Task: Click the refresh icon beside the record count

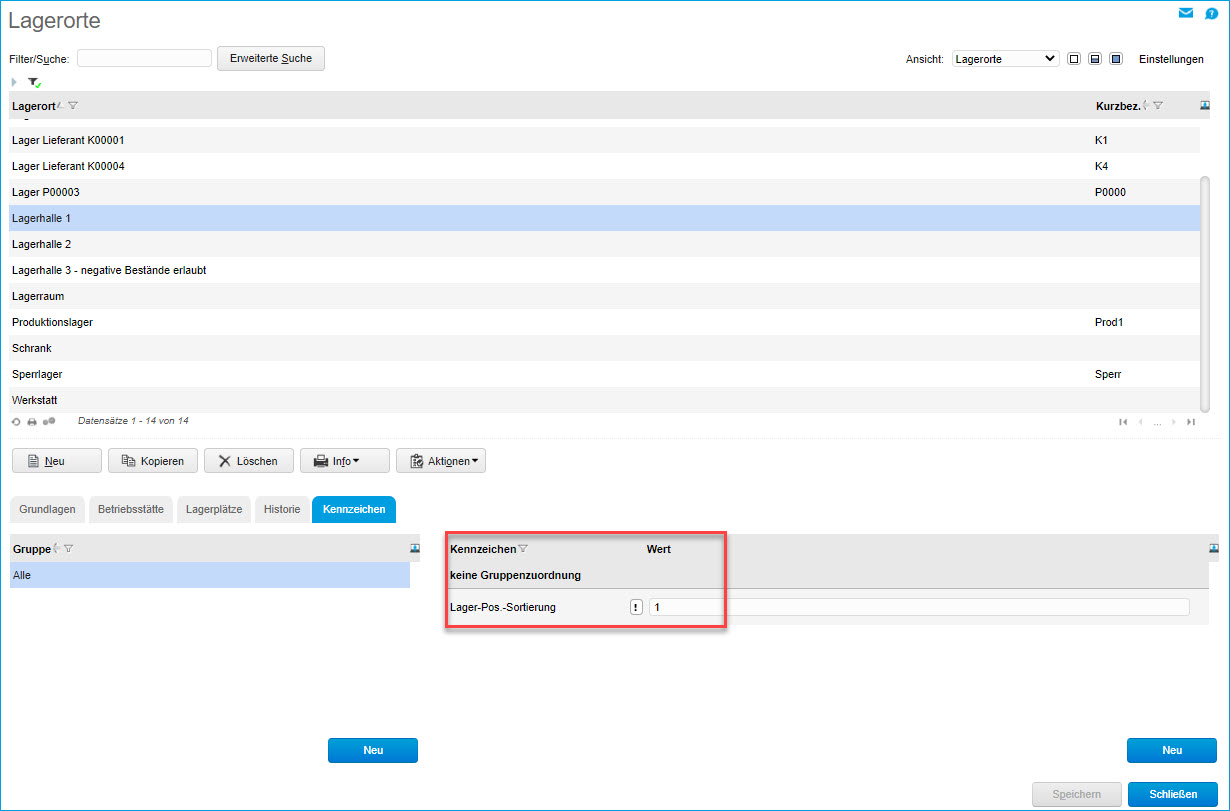Action: pos(16,422)
